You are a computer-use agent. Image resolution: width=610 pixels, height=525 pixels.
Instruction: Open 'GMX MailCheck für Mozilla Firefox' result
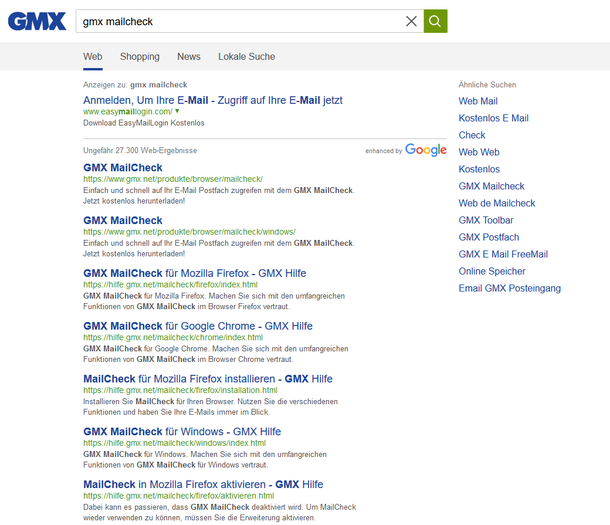(195, 273)
